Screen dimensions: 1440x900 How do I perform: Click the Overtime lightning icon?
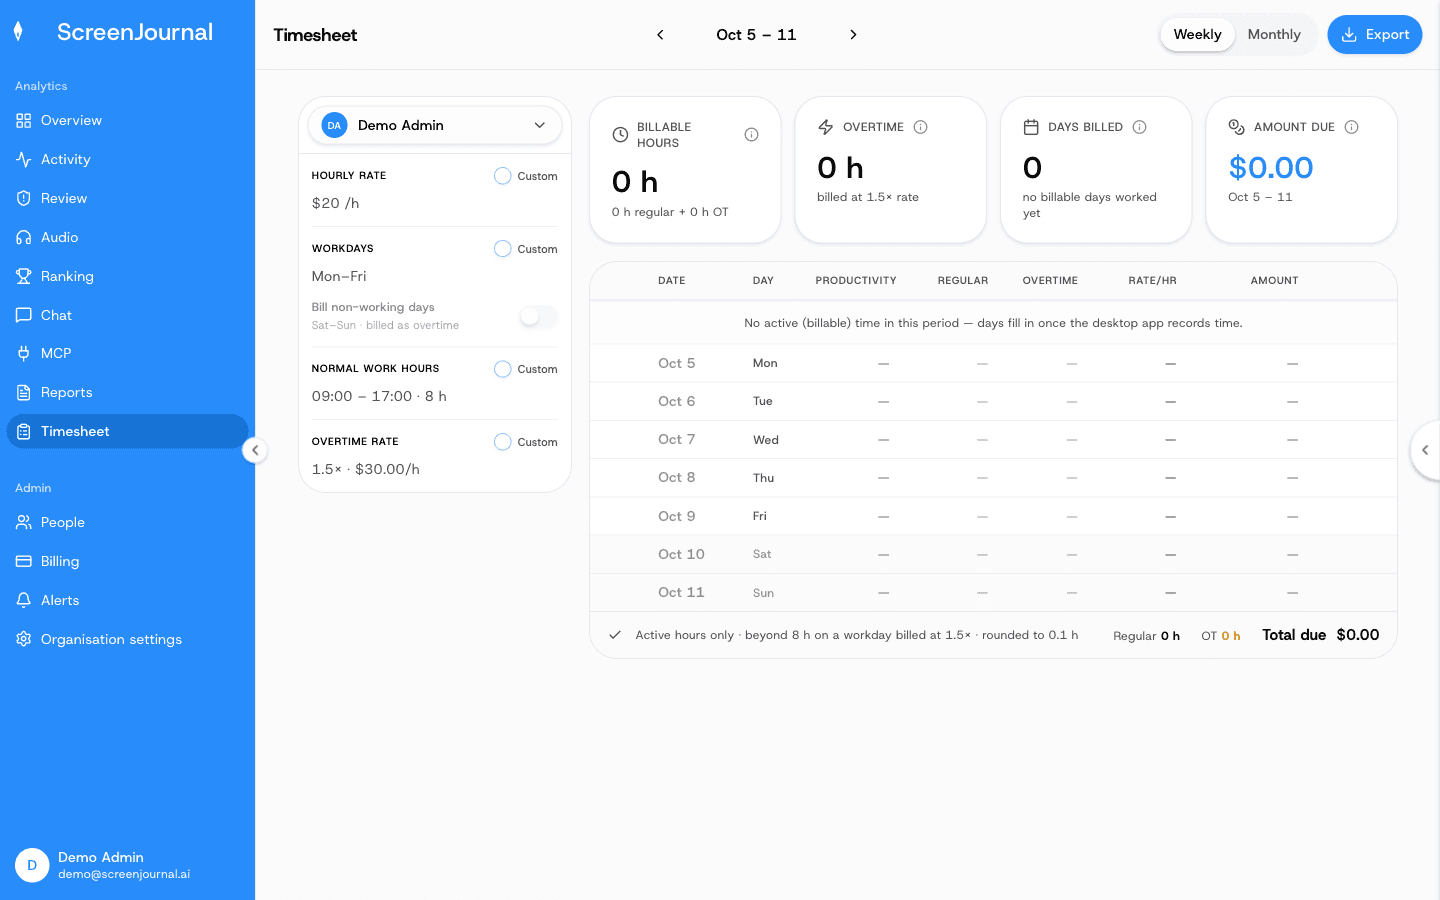click(x=826, y=127)
